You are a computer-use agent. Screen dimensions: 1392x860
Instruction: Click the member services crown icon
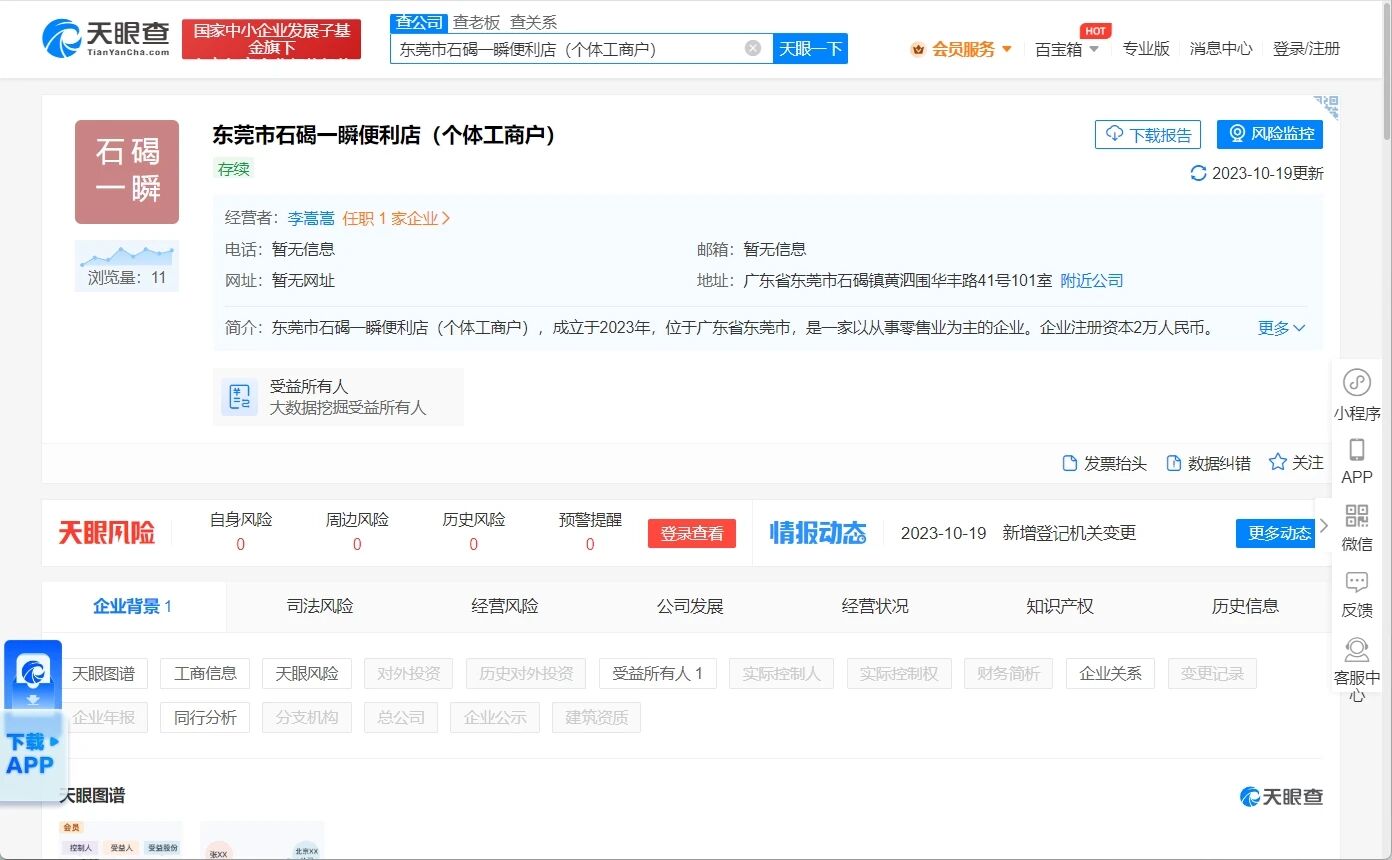pos(918,49)
